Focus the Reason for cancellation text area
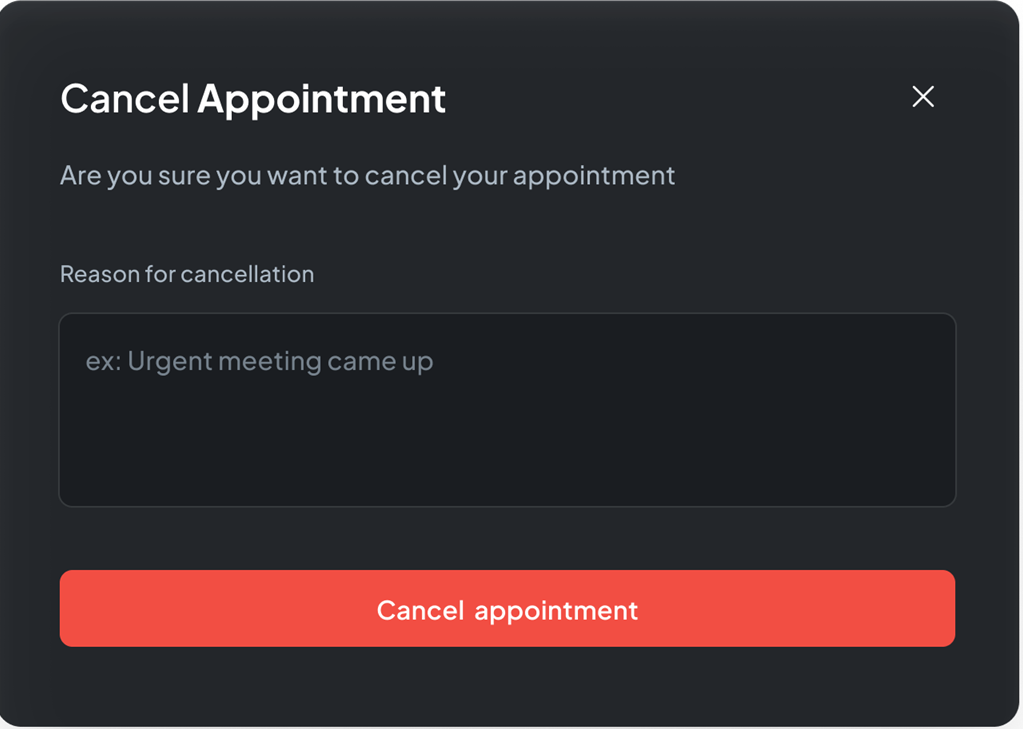The height and width of the screenshot is (729, 1023). 507,410
